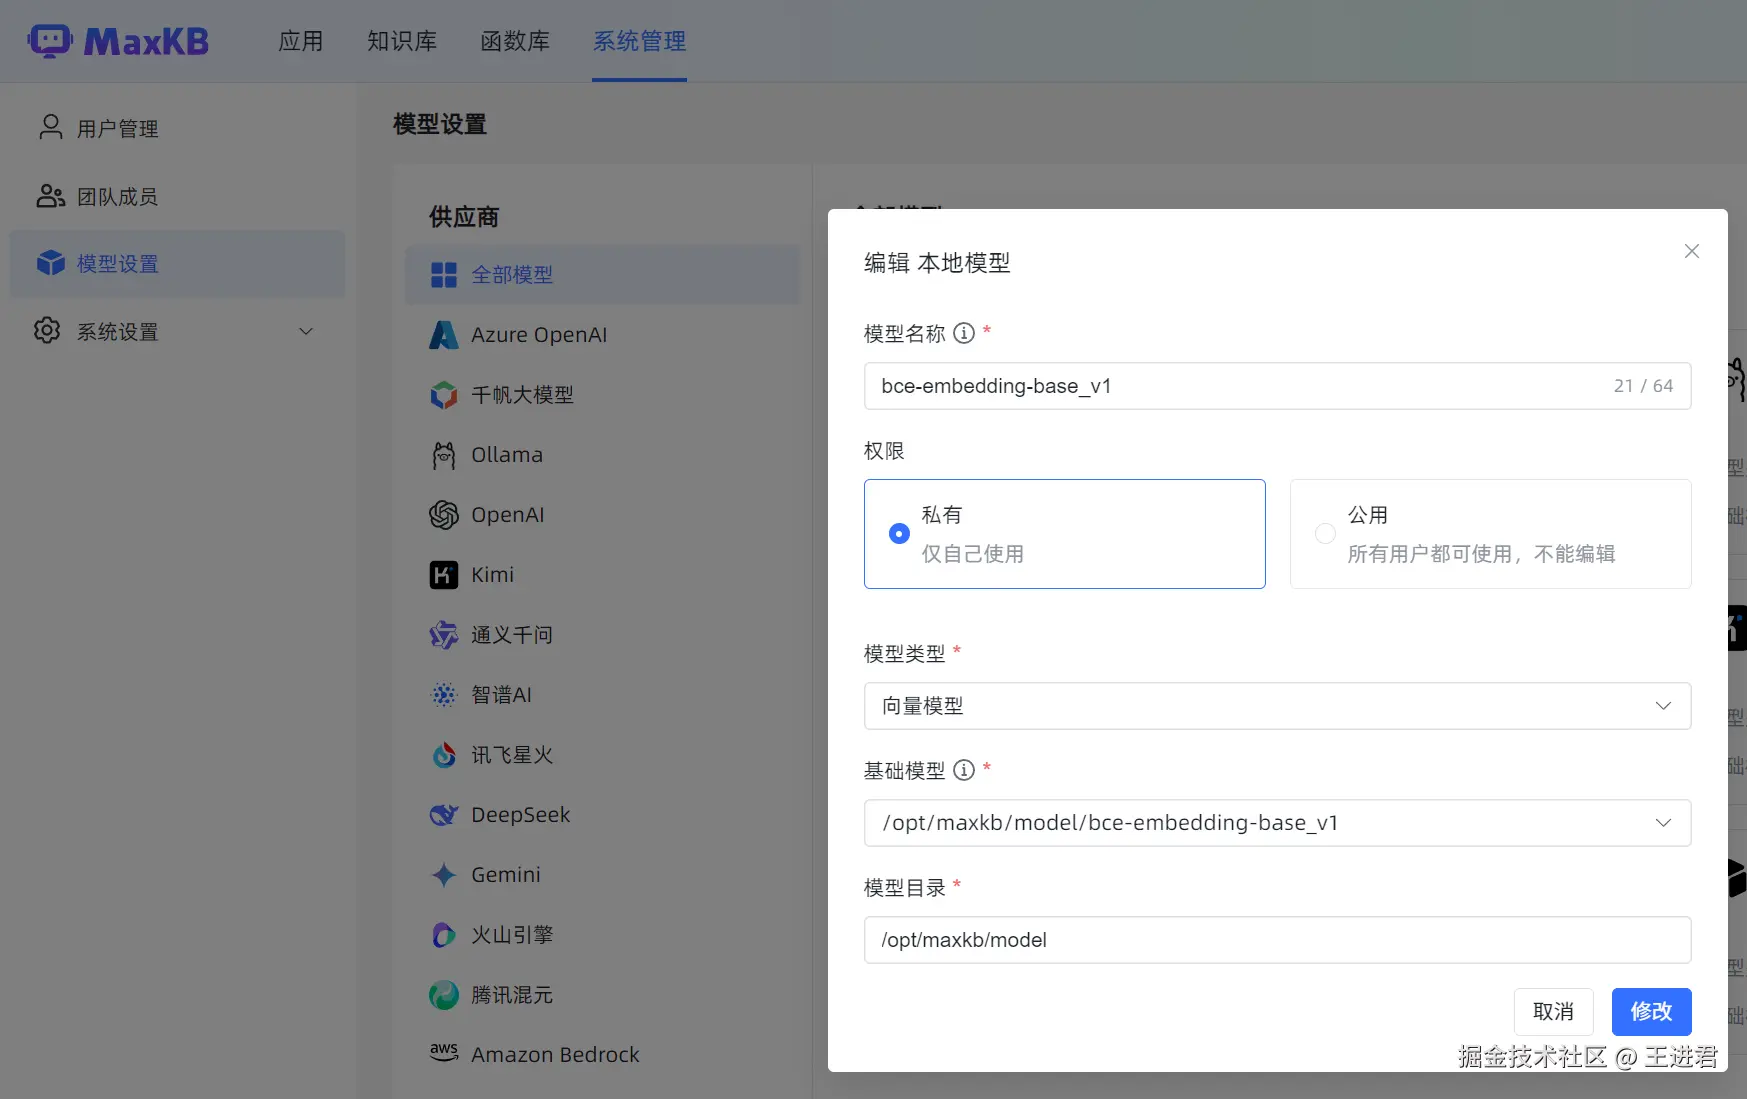Click the Azure OpenAI logo icon

point(444,335)
